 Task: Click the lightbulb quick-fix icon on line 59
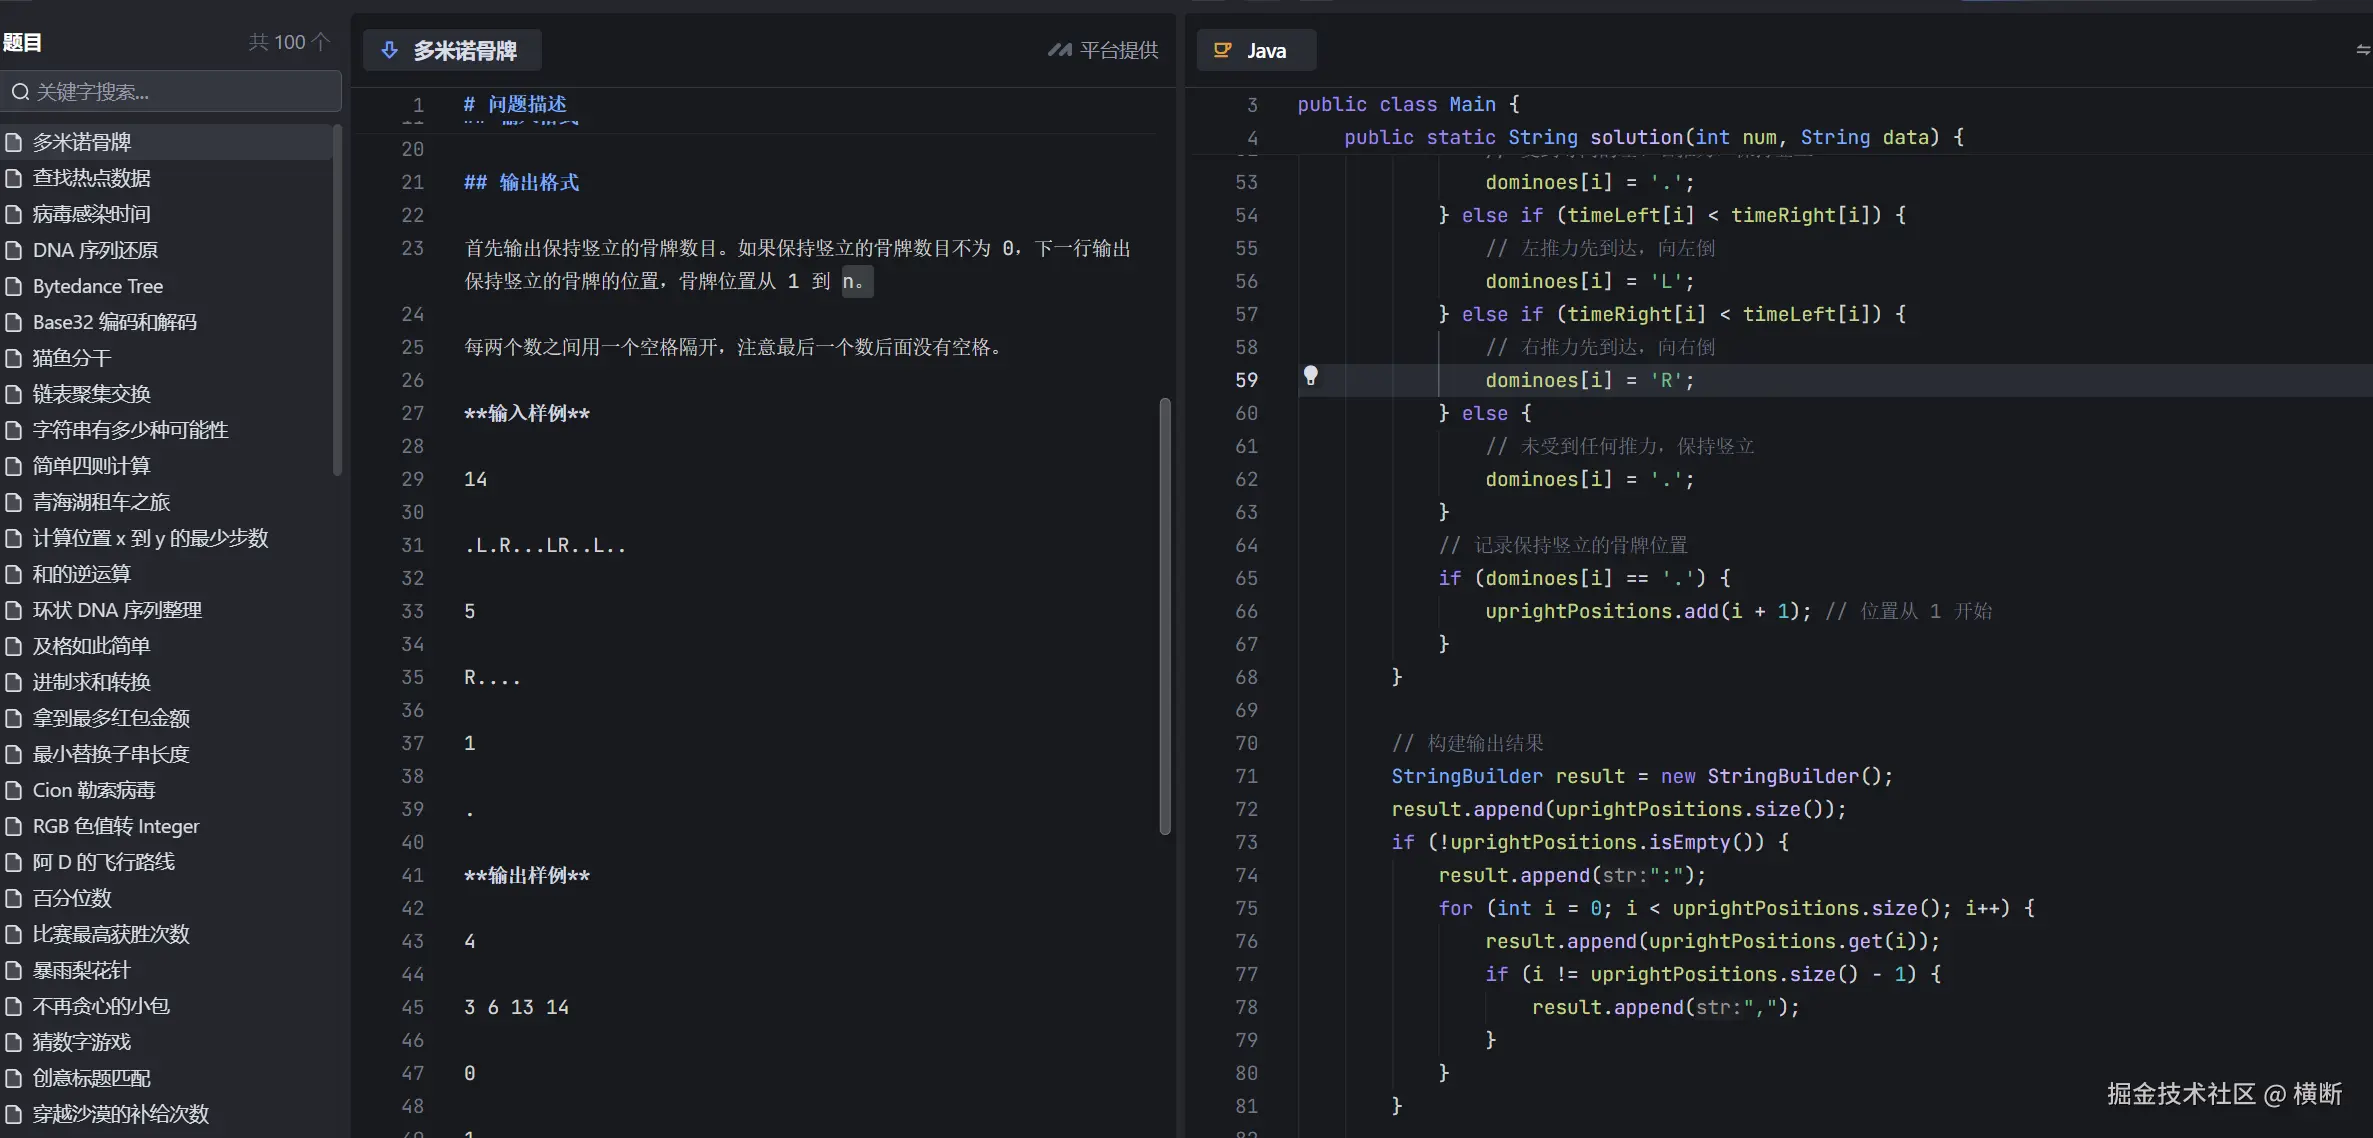pyautogui.click(x=1310, y=376)
